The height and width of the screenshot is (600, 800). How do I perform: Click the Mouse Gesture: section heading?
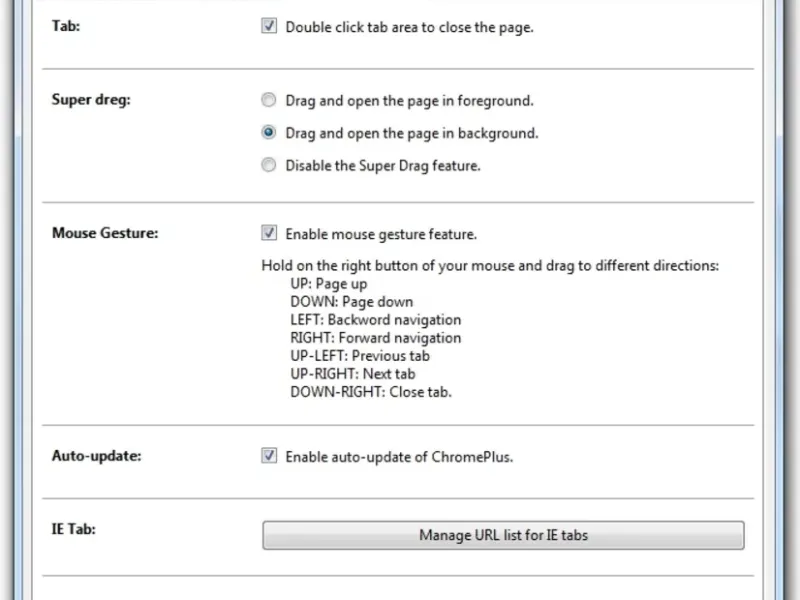105,233
